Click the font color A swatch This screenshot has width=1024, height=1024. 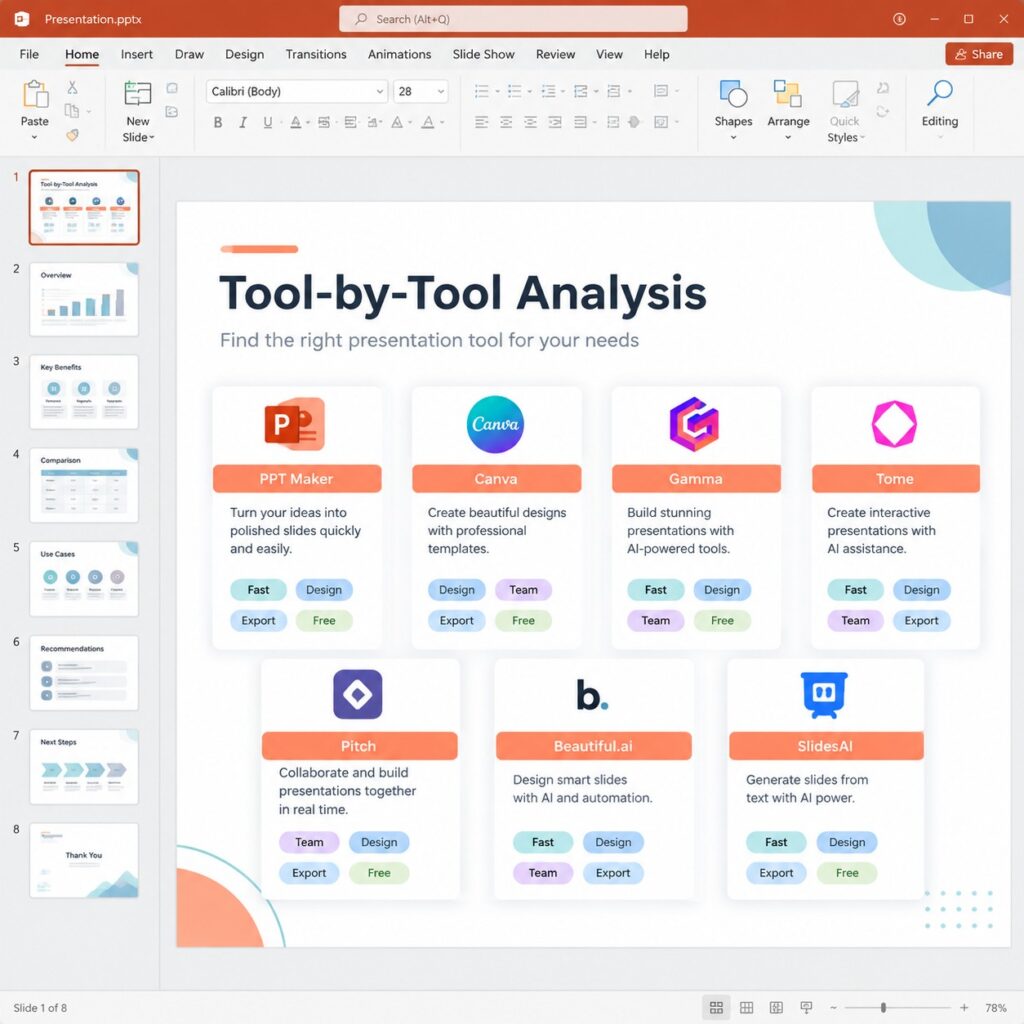[x=428, y=122]
